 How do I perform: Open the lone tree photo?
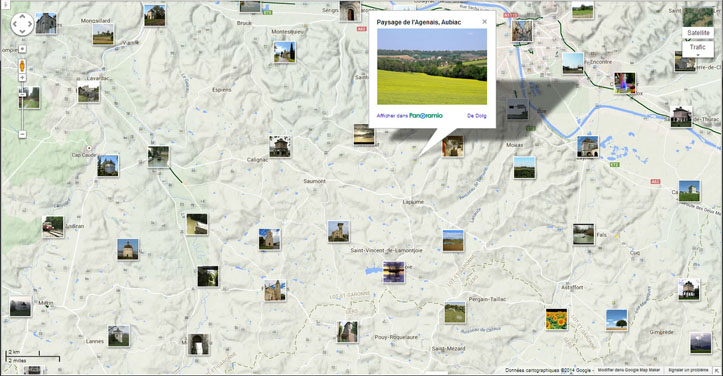[616, 320]
